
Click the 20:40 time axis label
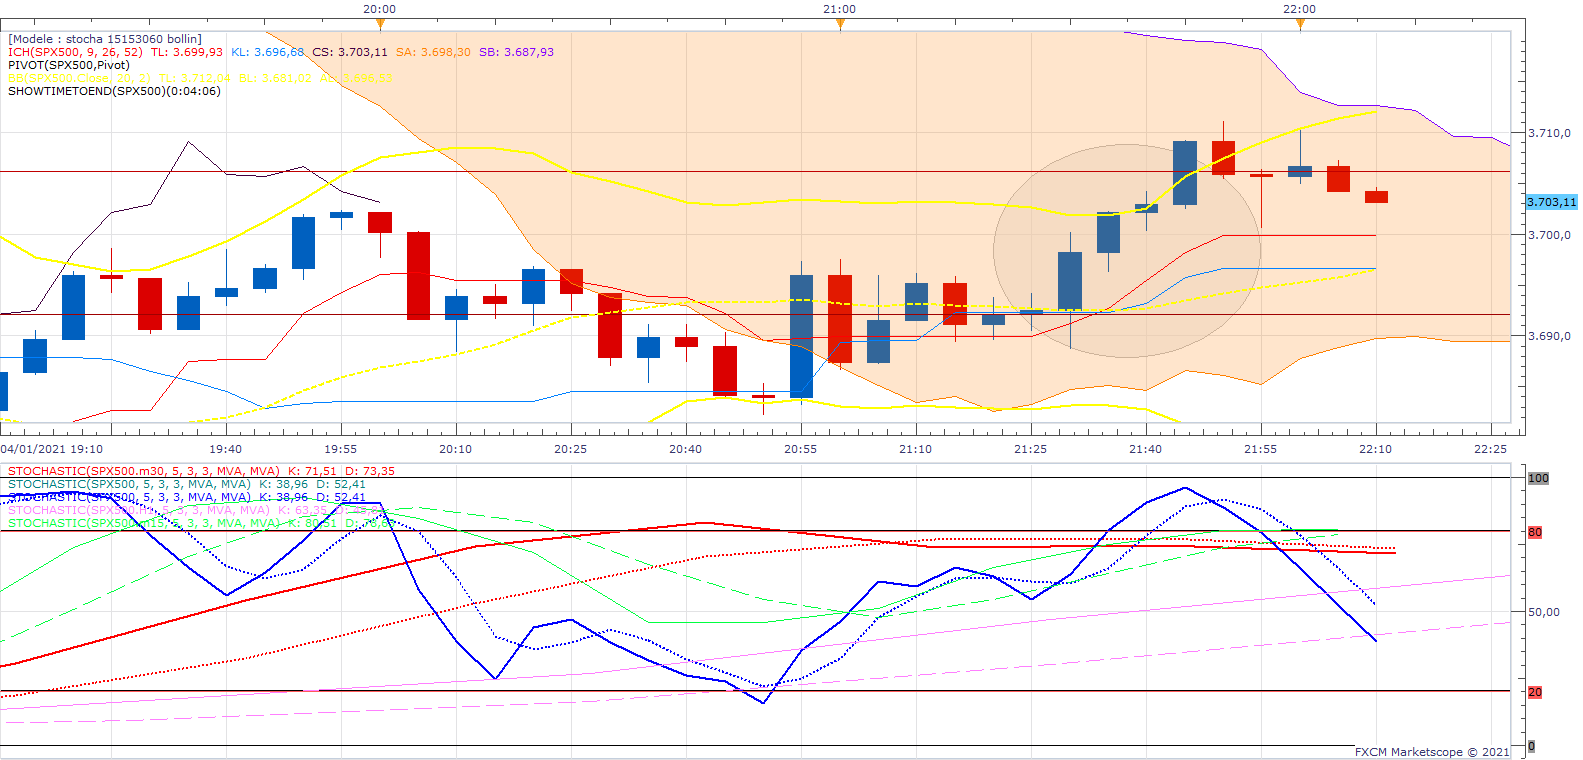pos(686,449)
